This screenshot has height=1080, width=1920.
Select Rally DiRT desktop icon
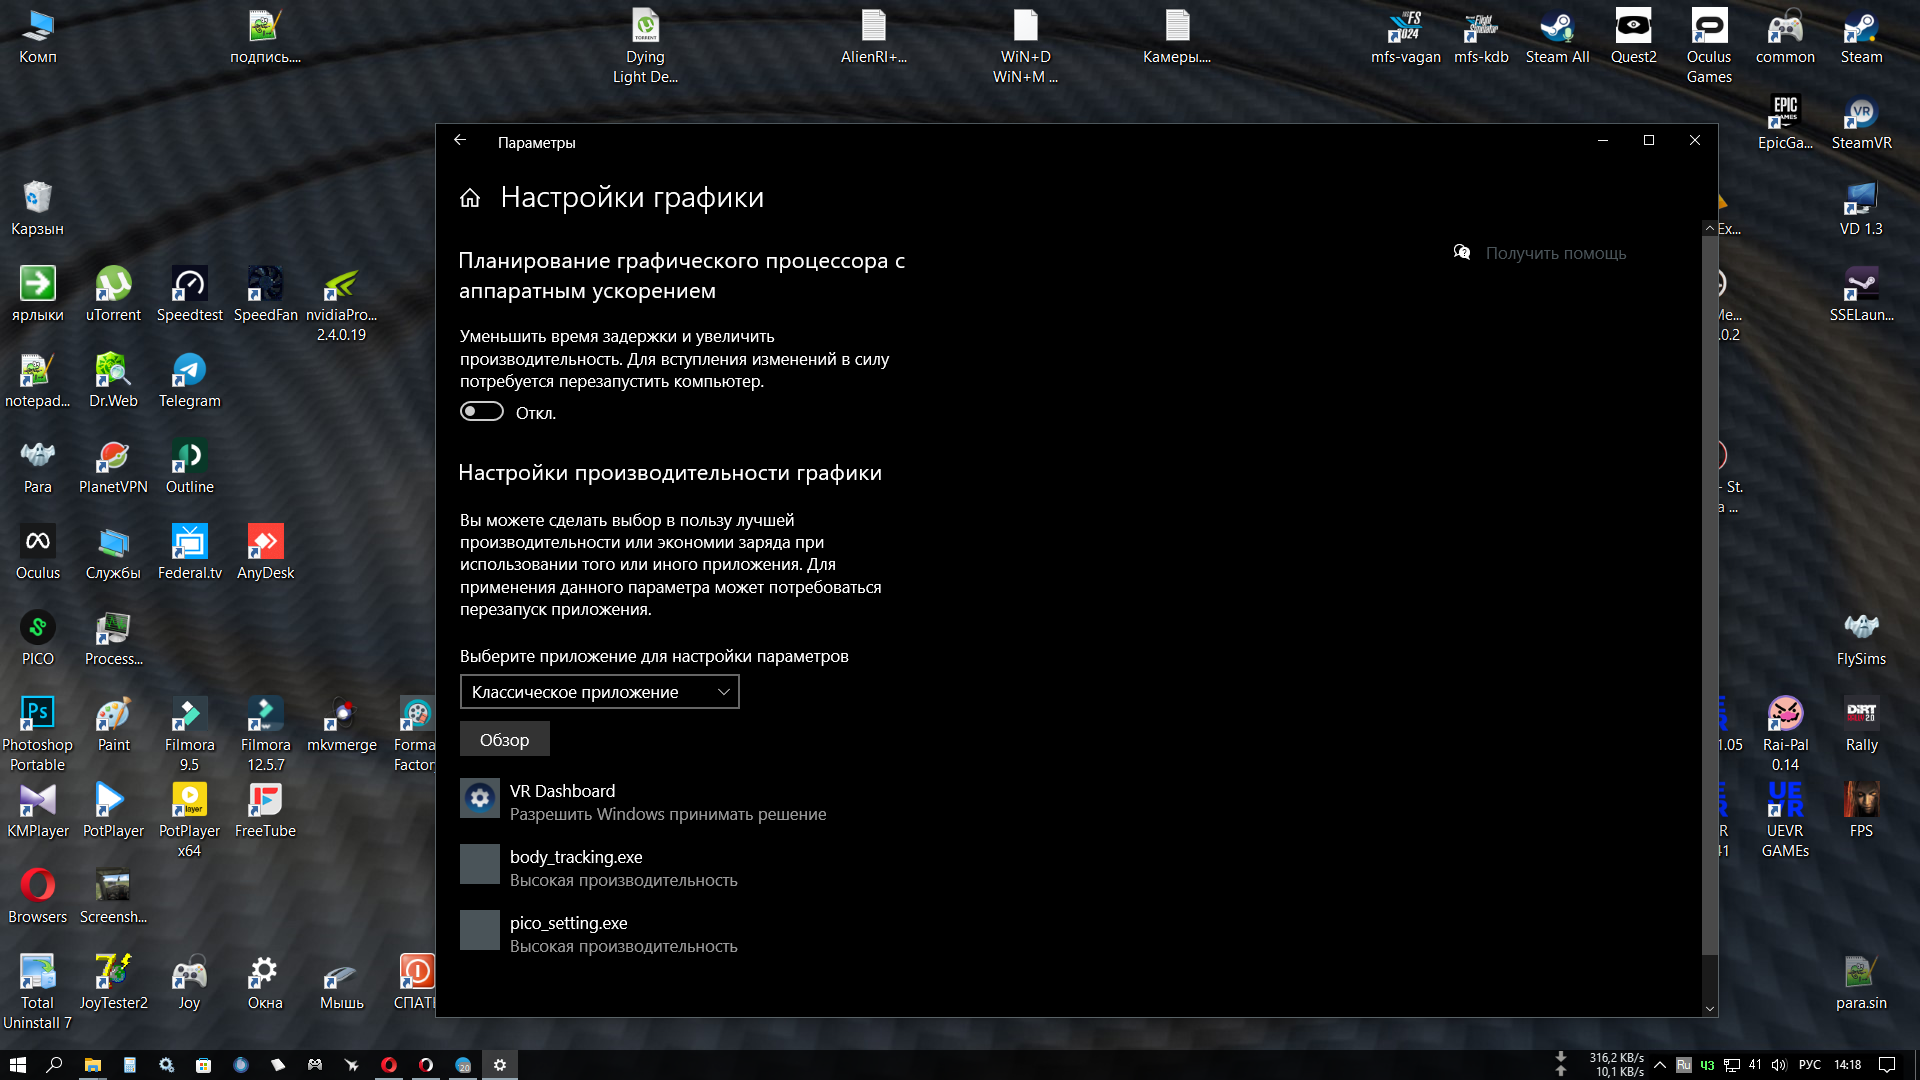point(1861,724)
